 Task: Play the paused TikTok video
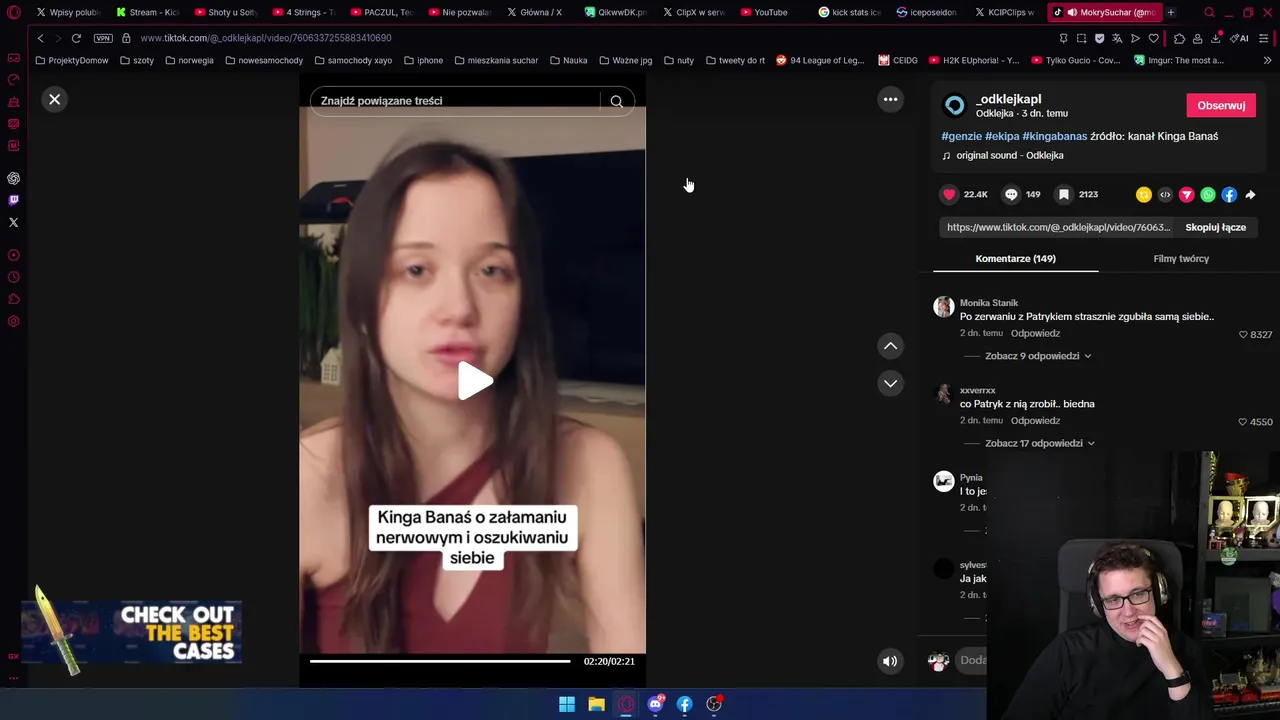(x=474, y=381)
